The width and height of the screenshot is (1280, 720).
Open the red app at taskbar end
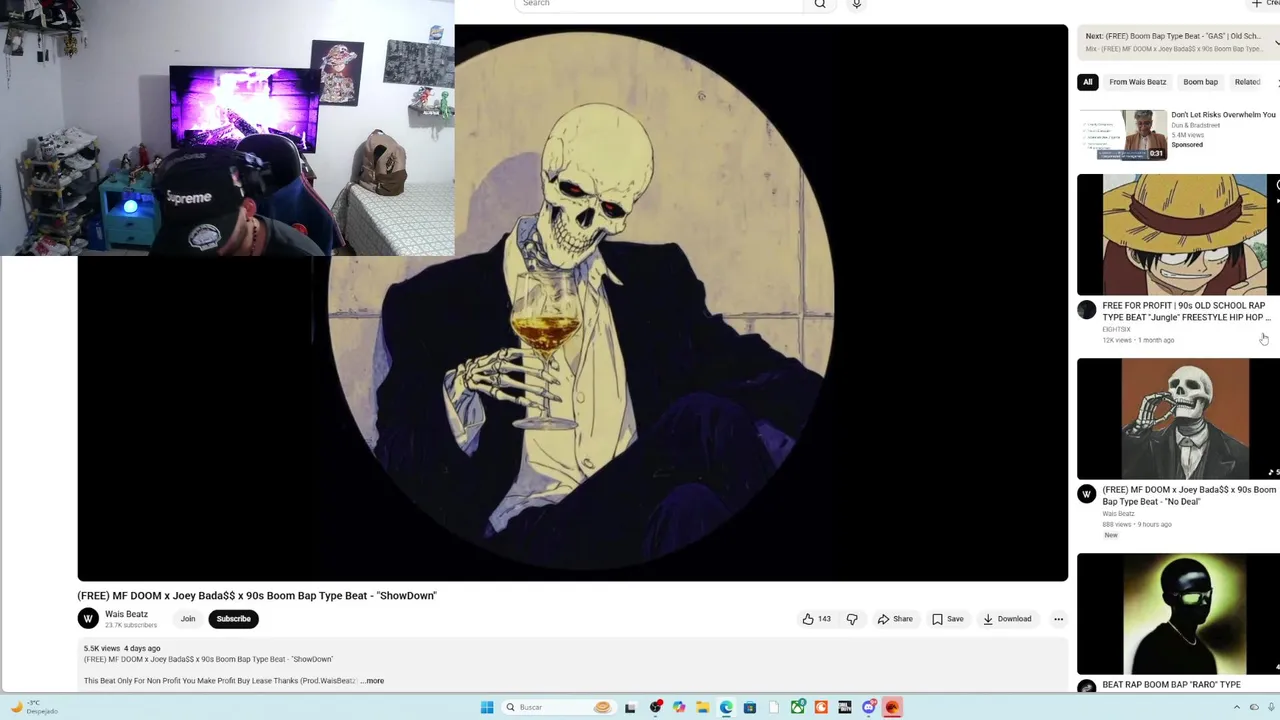[892, 707]
